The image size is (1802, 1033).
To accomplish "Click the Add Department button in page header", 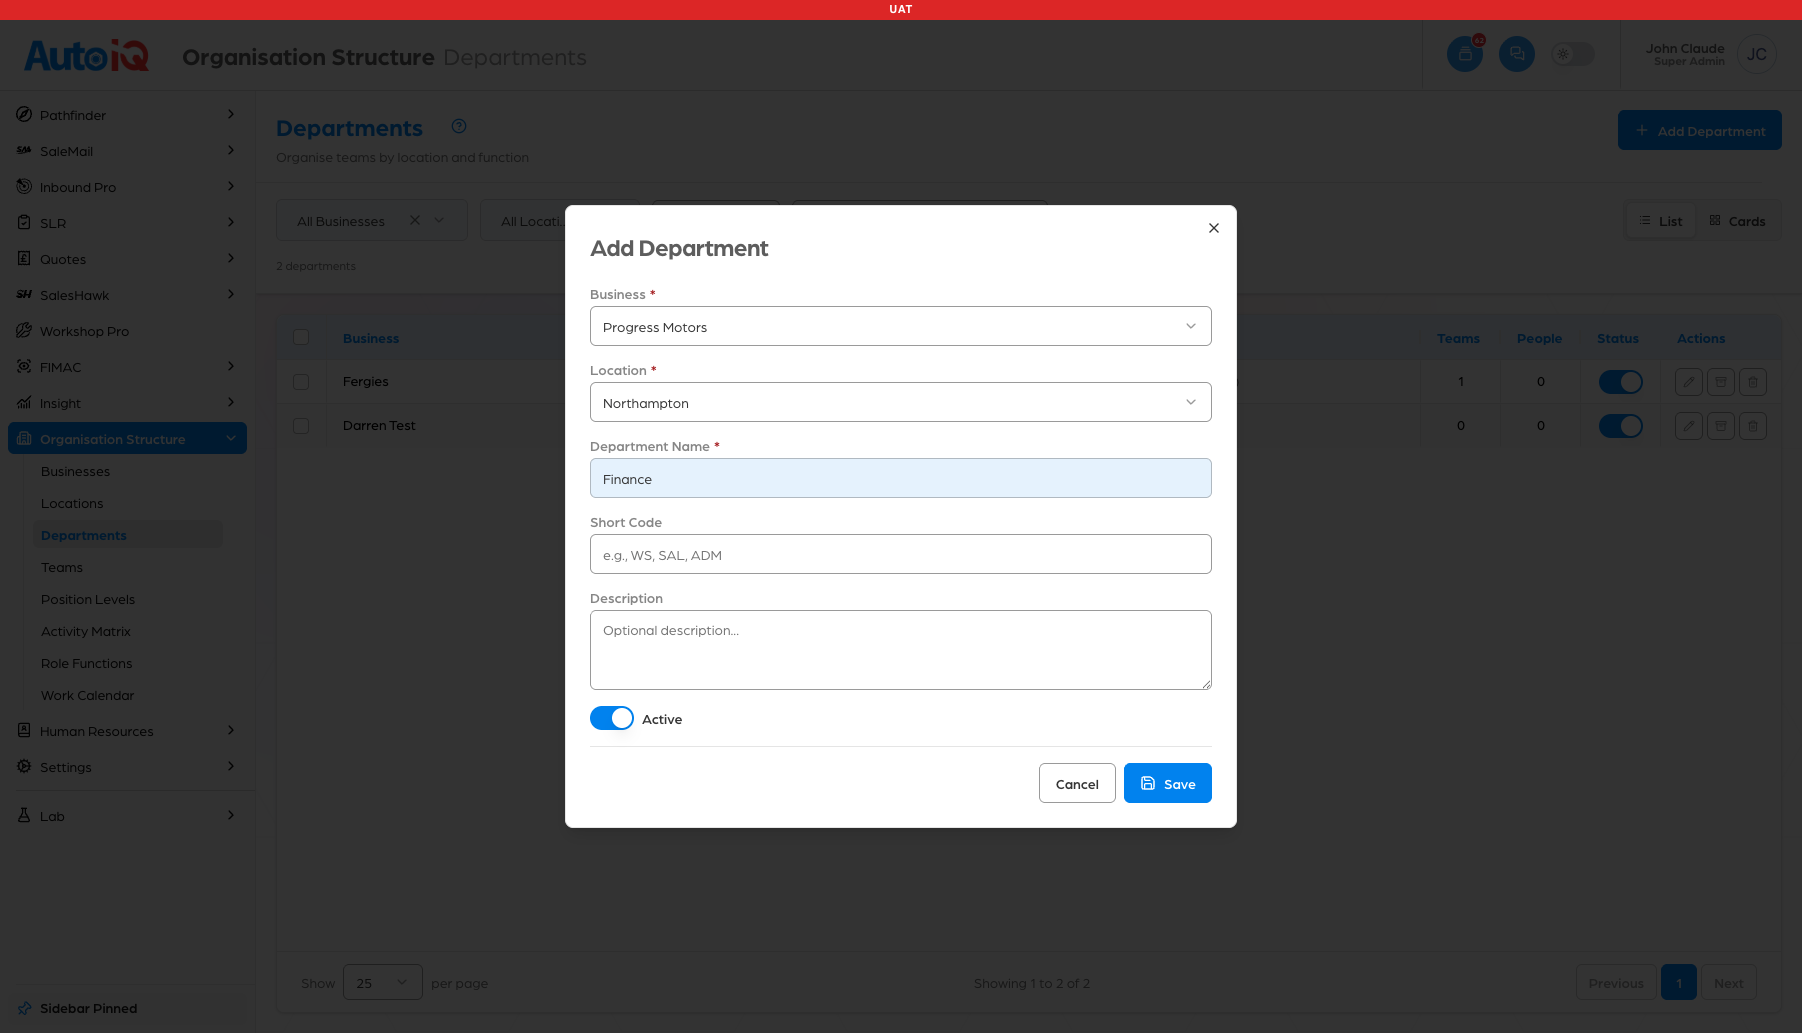I will 1700,130.
